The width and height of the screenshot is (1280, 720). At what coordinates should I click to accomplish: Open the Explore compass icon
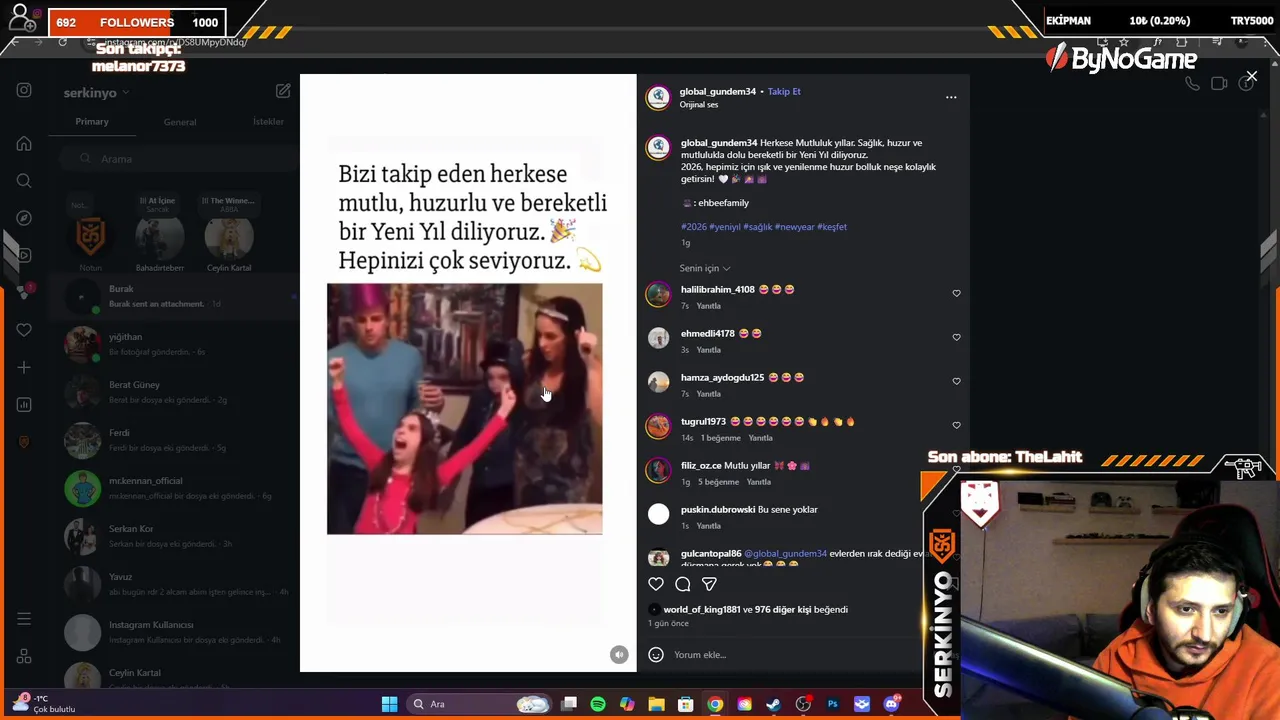tap(24, 218)
